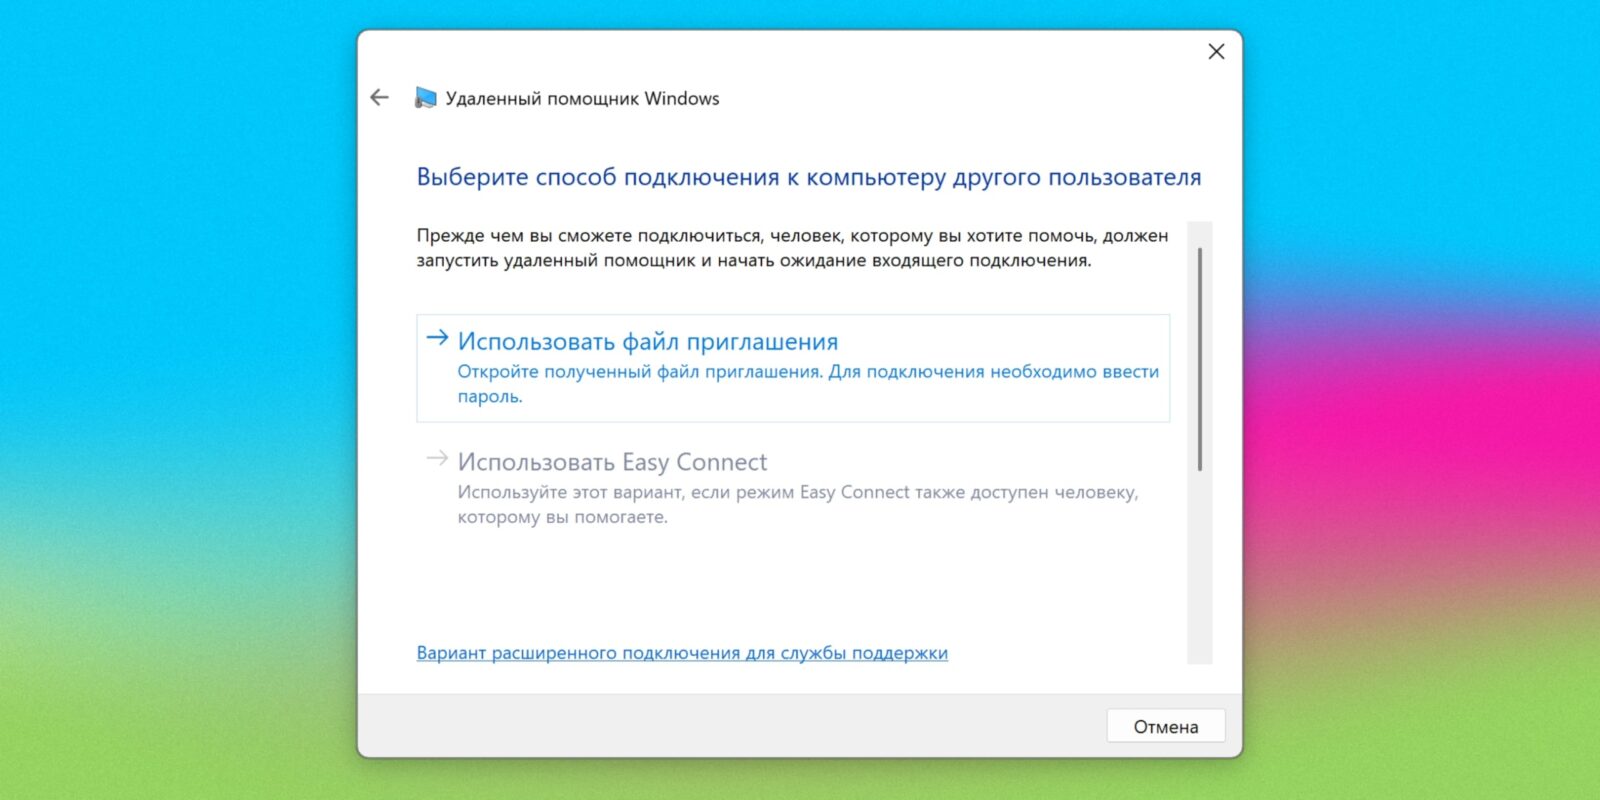This screenshot has width=1600, height=800.
Task: Select the Использовать Easy Connect option title
Action: [x=612, y=462]
